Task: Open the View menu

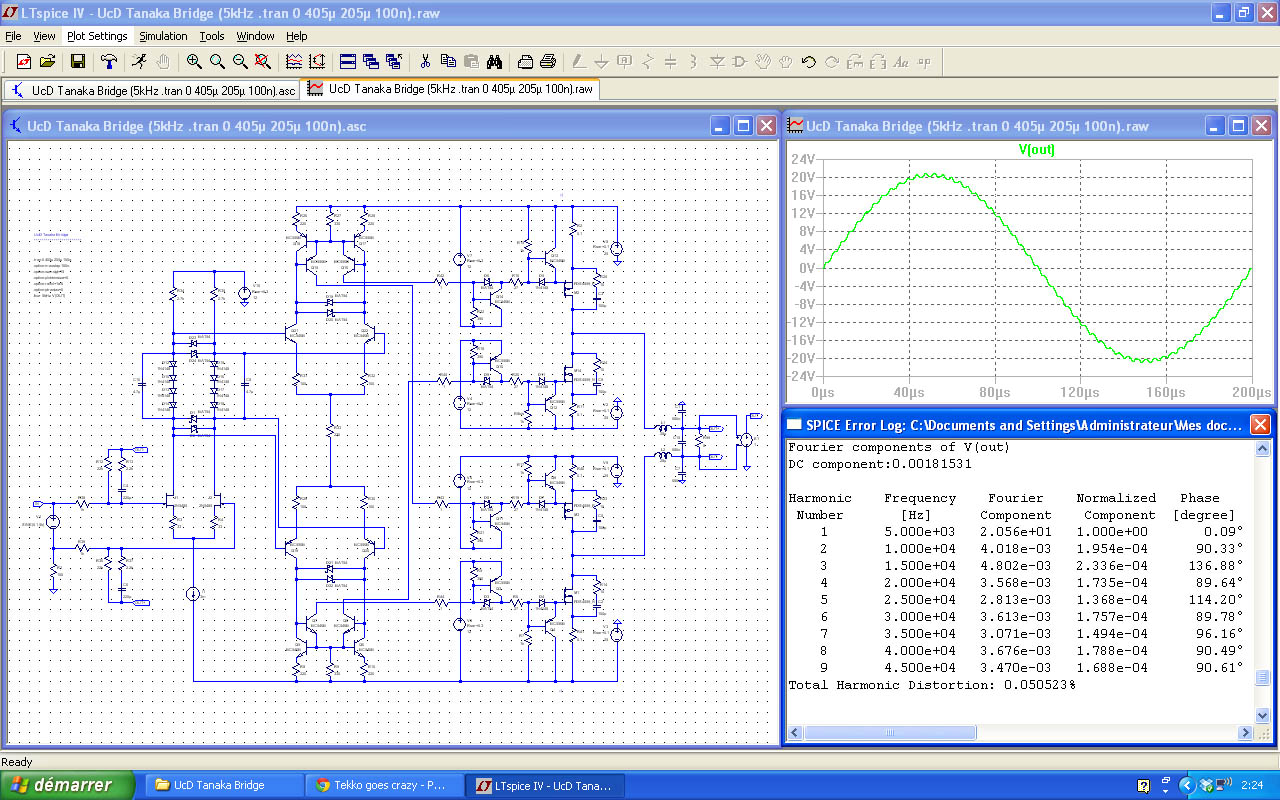Action: click(x=44, y=36)
